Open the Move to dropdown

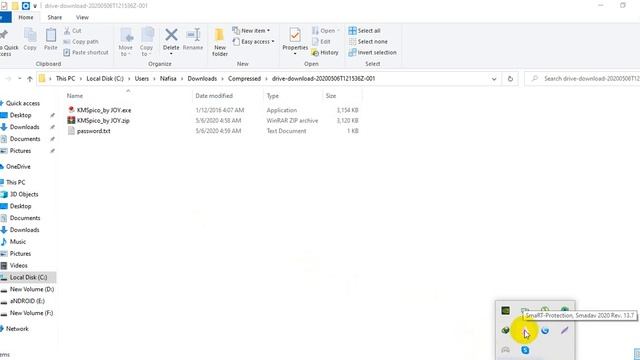pyautogui.click(x=126, y=42)
